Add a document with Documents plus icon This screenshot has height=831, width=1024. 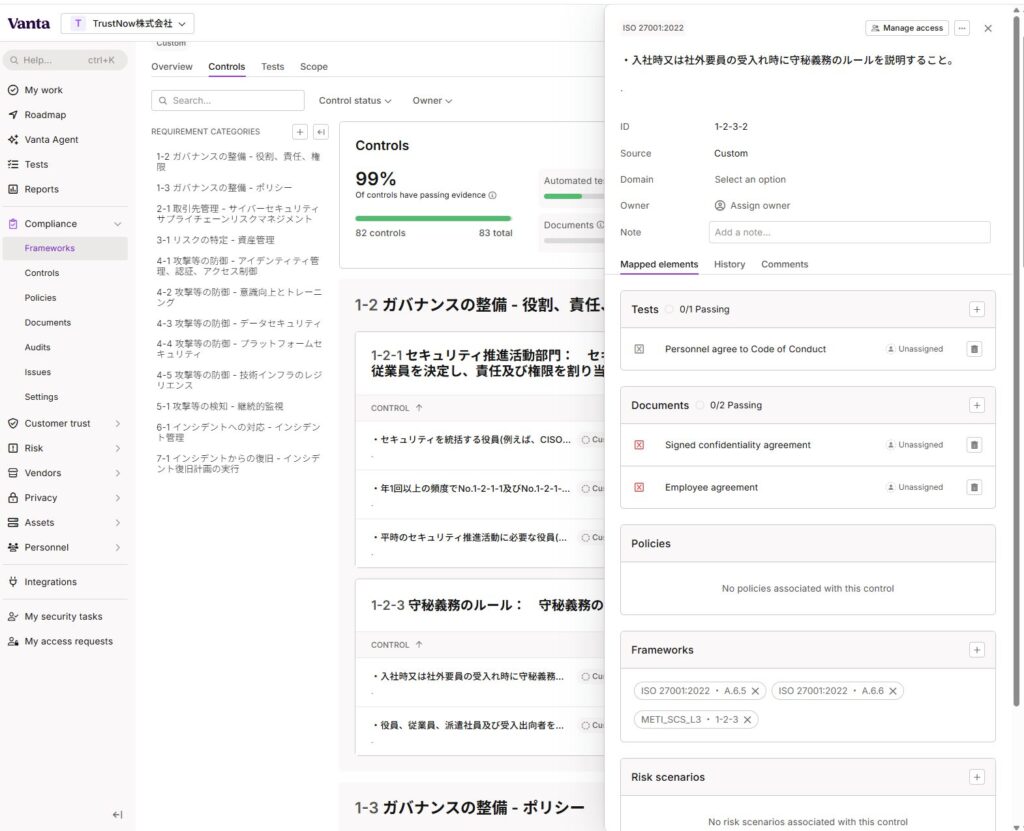pos(976,405)
